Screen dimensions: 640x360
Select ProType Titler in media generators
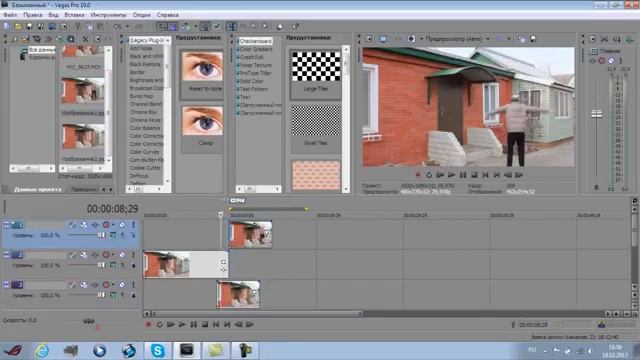coord(256,73)
